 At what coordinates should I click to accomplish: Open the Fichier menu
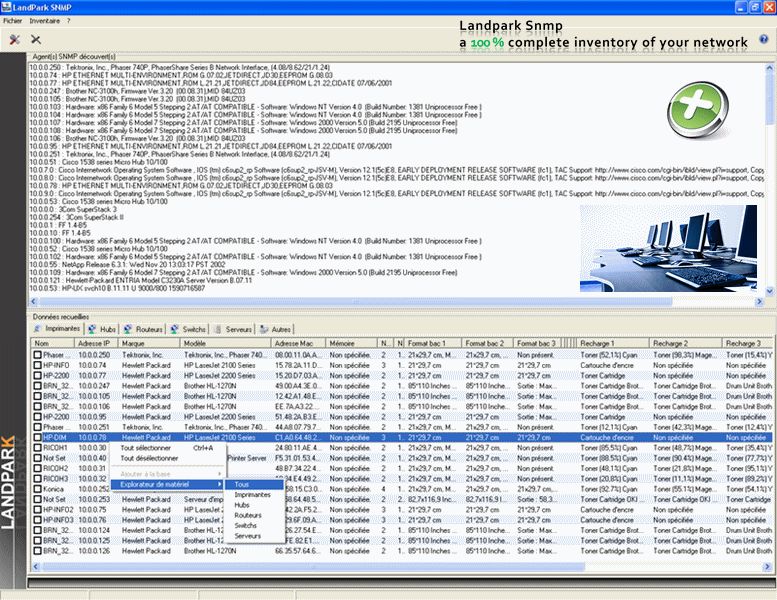pyautogui.click(x=12, y=21)
